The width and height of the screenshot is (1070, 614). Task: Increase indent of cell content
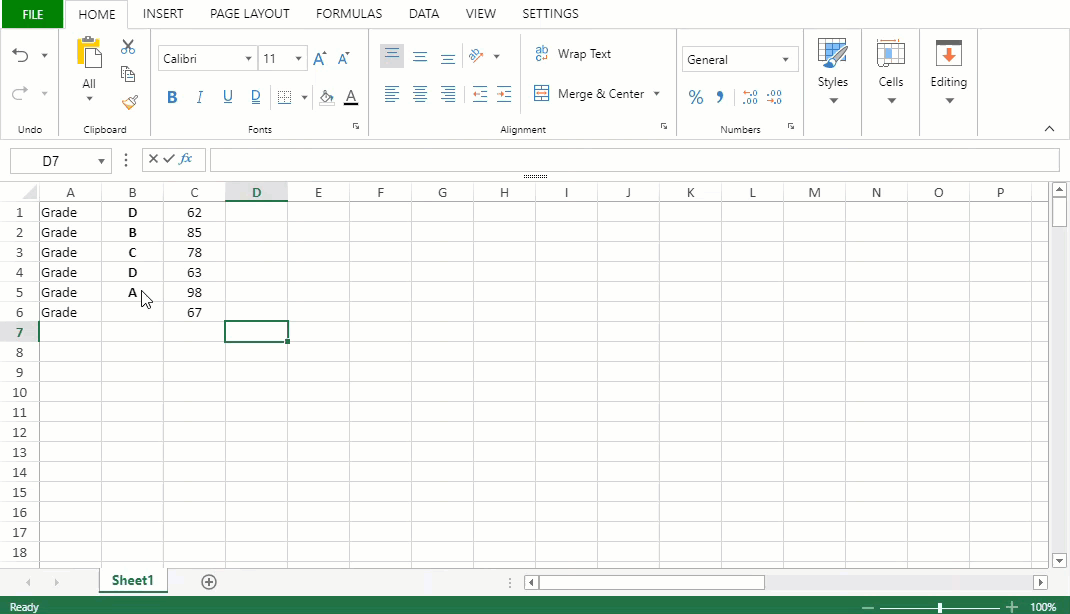click(504, 94)
